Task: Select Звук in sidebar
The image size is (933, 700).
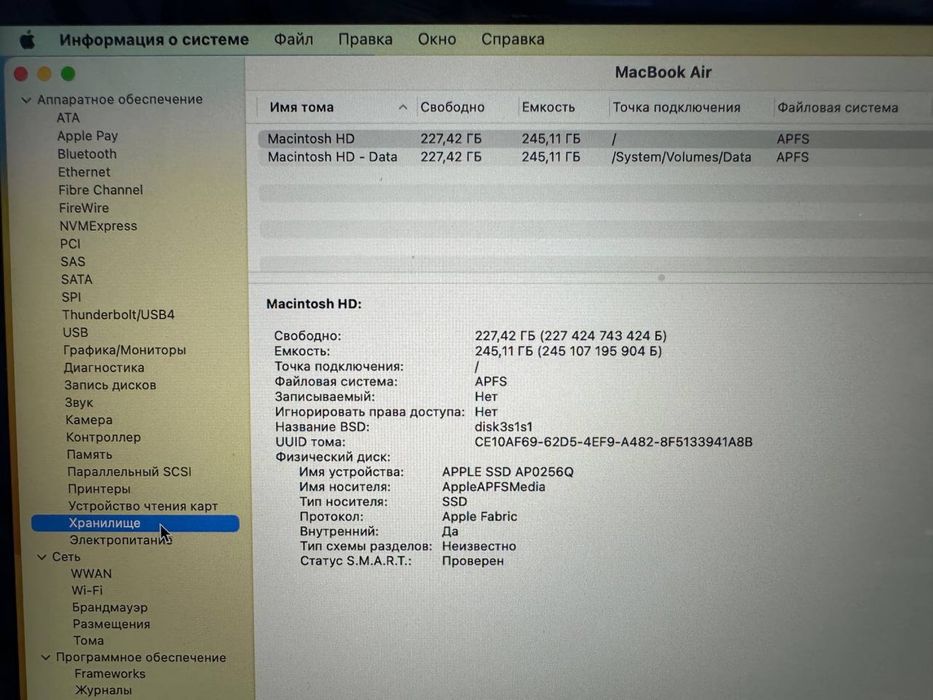Action: tap(79, 402)
